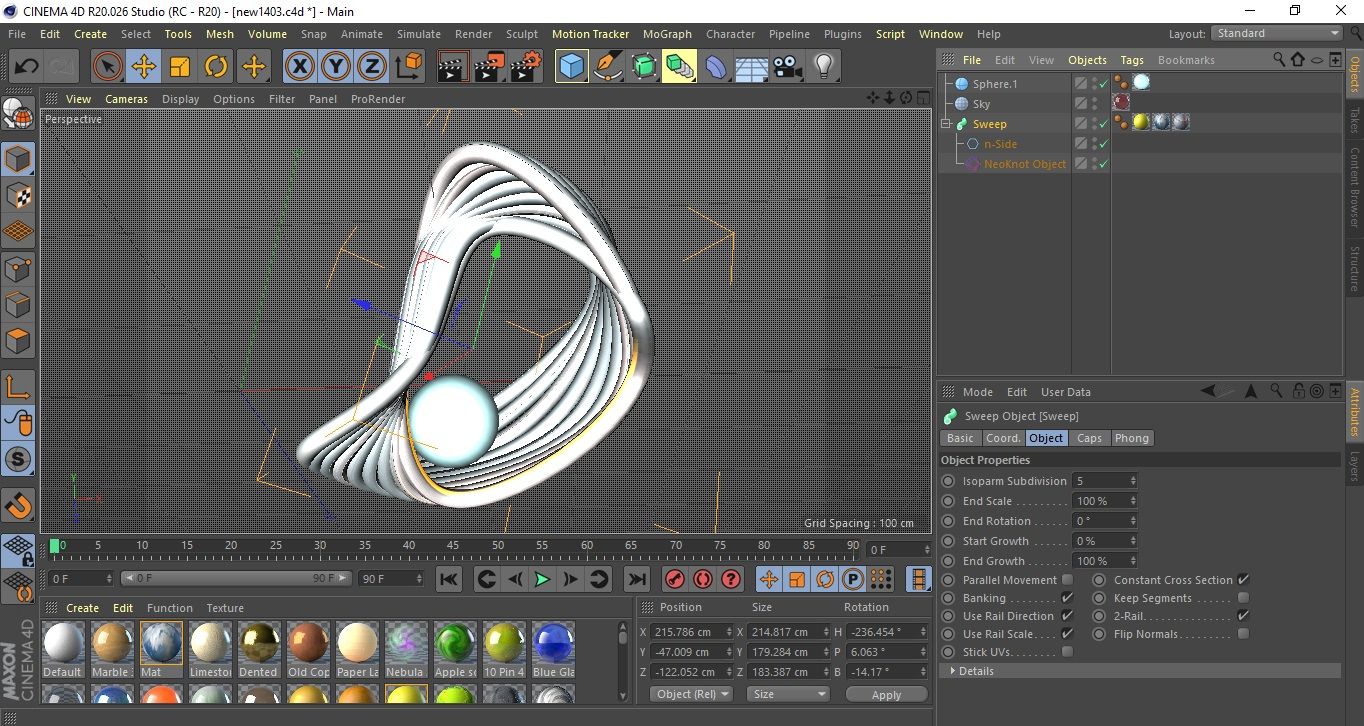Add a Cube primitive object

click(x=571, y=67)
